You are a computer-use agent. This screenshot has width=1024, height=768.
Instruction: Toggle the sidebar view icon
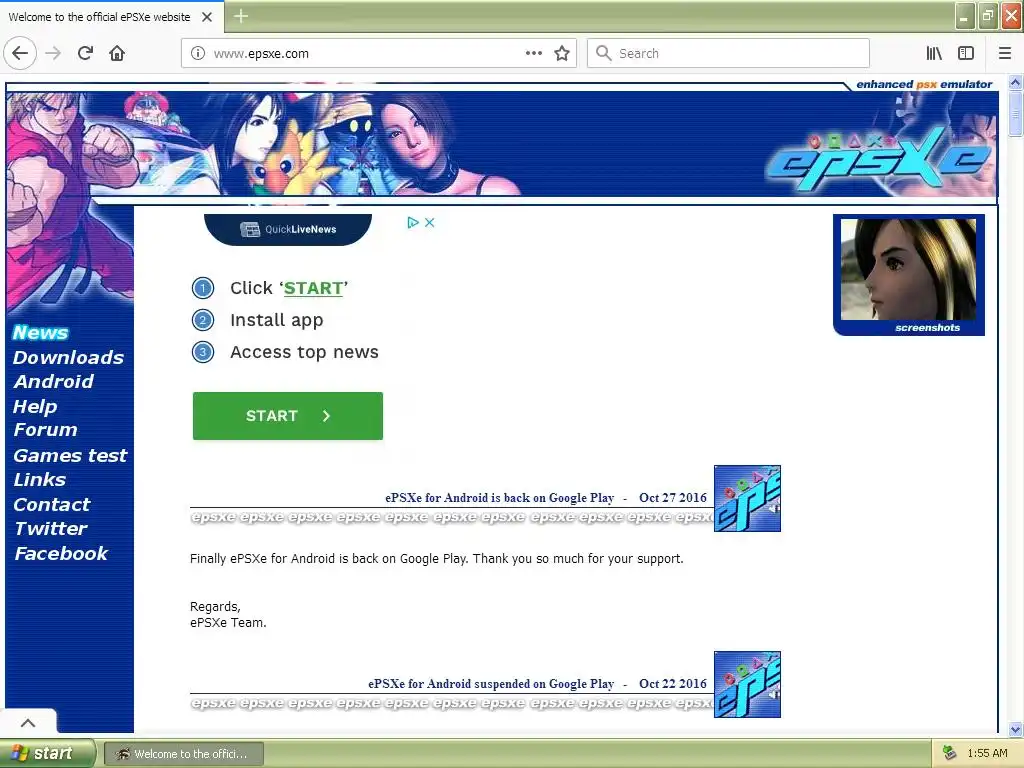pyautogui.click(x=966, y=53)
